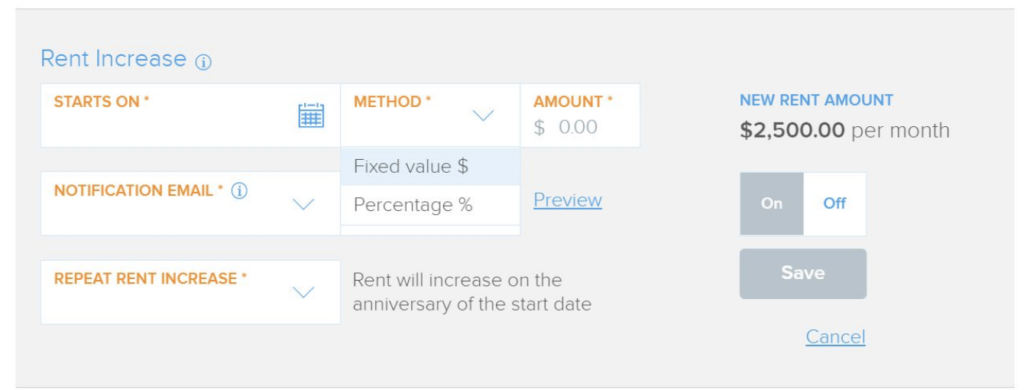Viewport: 1024px width, 390px height.
Task: Click the dollar sign in Amount field
Action: 539,127
